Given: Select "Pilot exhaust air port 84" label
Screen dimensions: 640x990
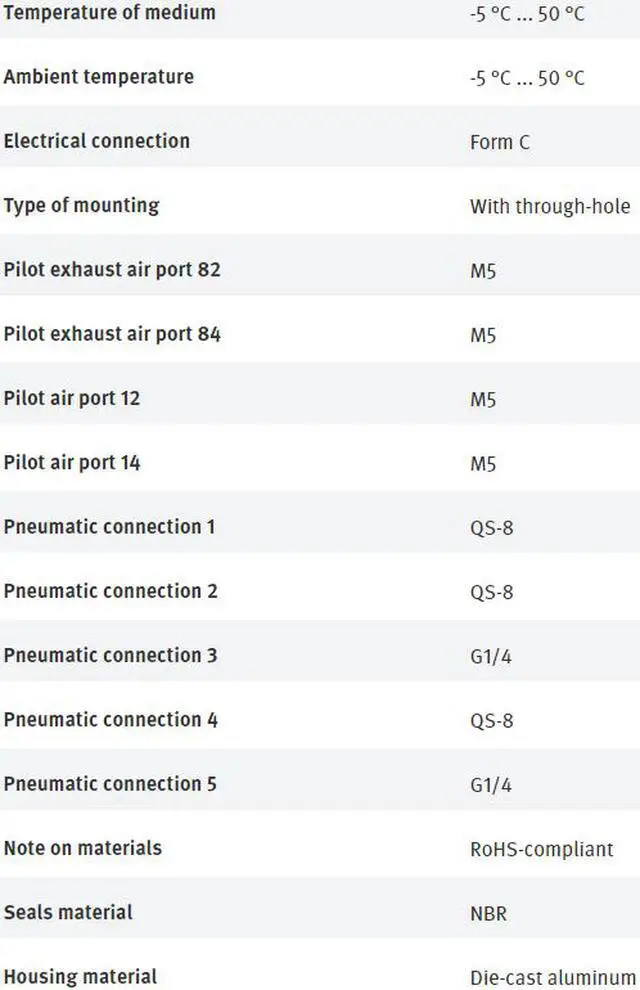Looking at the screenshot, I should [112, 334].
